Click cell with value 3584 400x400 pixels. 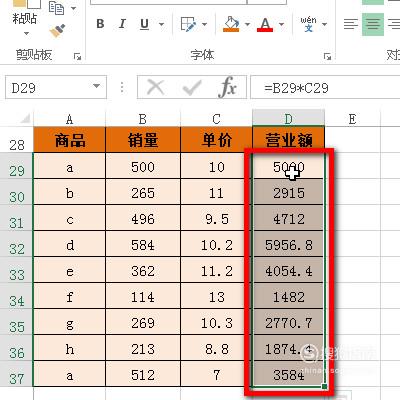pos(289,374)
